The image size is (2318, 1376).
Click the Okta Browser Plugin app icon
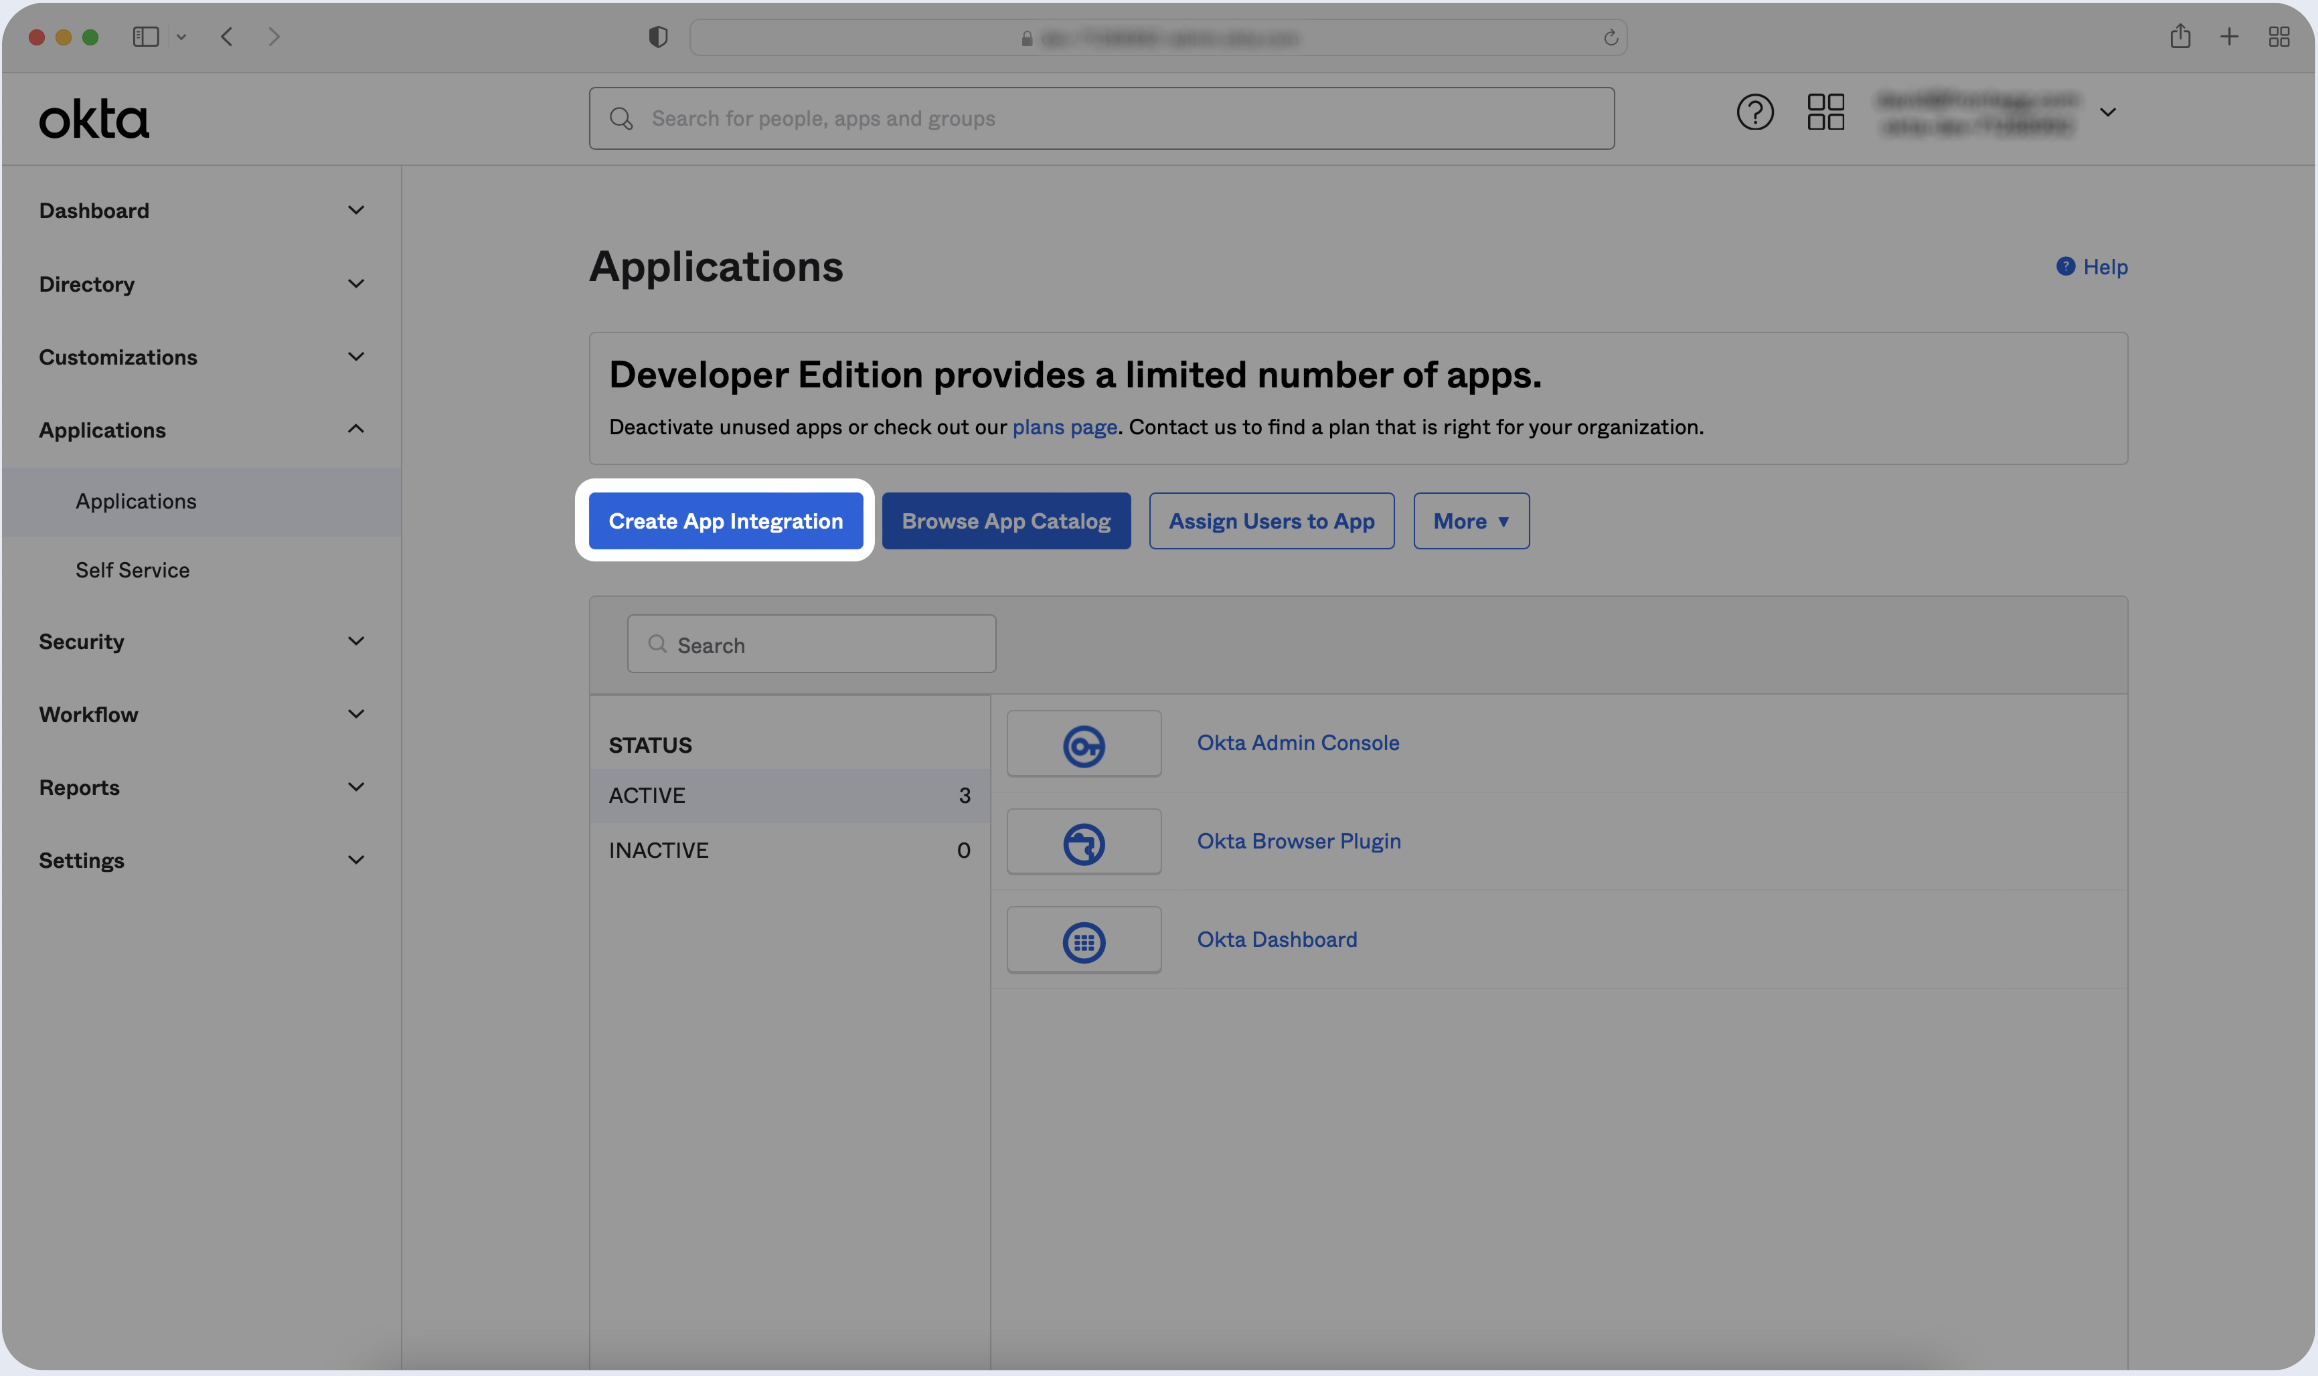click(x=1084, y=842)
